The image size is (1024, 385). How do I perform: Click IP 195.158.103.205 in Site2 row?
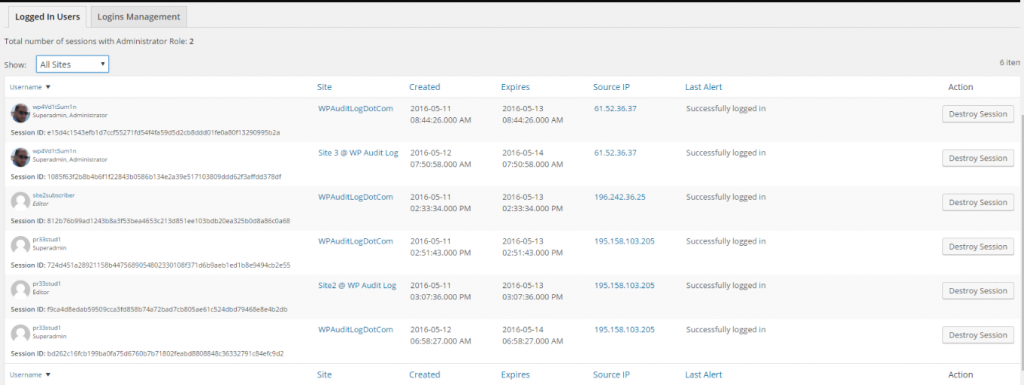(624, 285)
